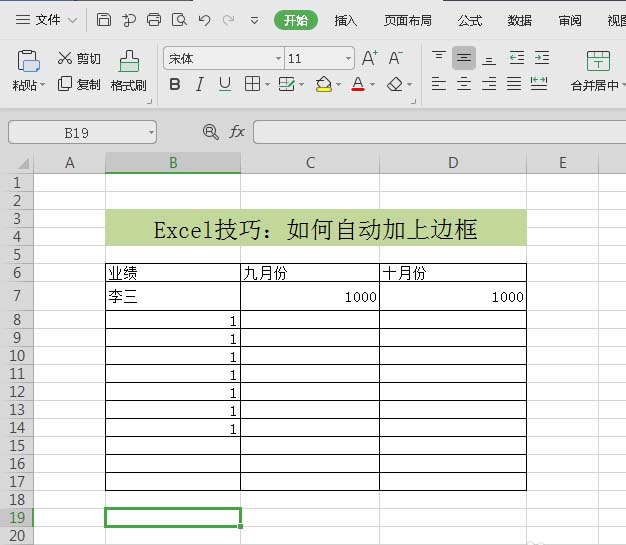Click the Paste clipboard icon
The image size is (626, 545).
coord(28,61)
